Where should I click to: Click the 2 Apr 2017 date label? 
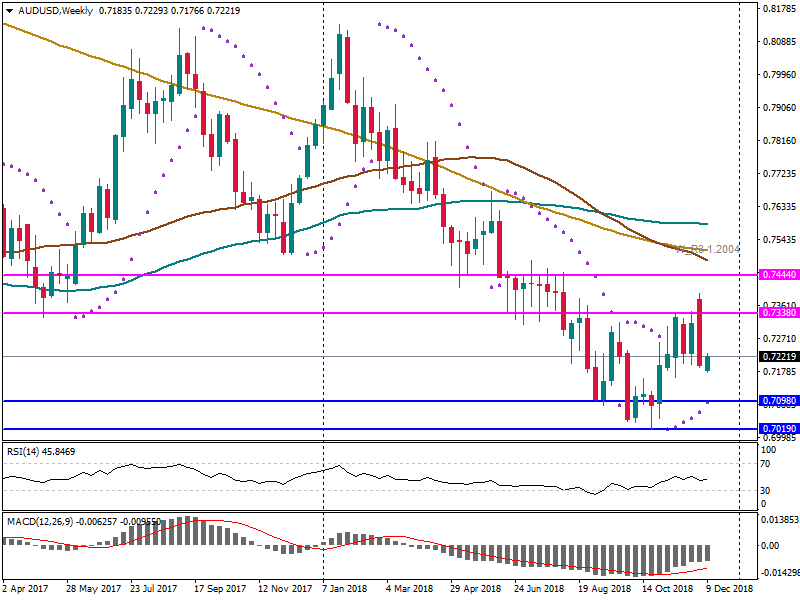(x=27, y=589)
